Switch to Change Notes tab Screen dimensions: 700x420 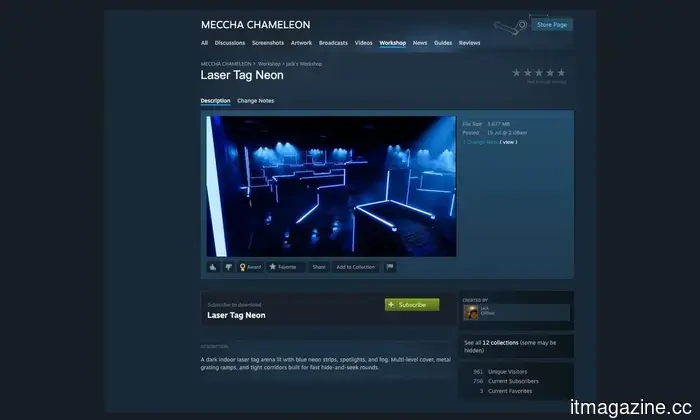(255, 101)
